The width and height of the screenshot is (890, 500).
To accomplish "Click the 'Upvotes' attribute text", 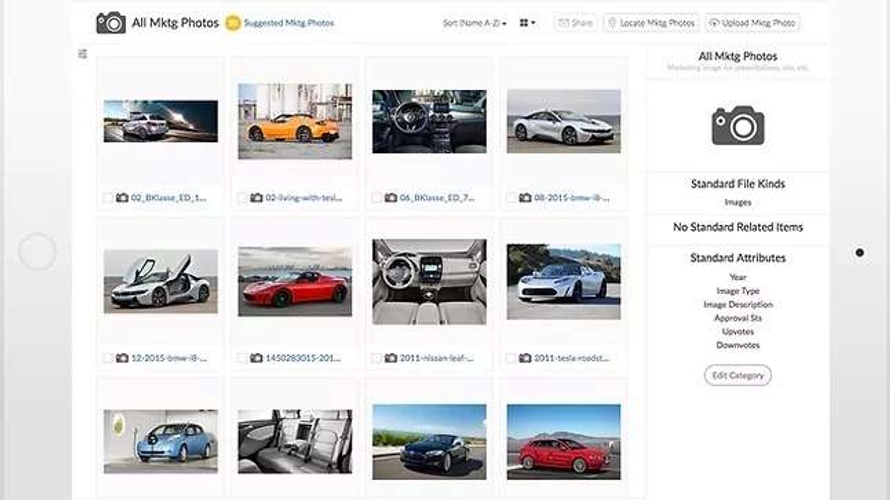I will coord(738,331).
